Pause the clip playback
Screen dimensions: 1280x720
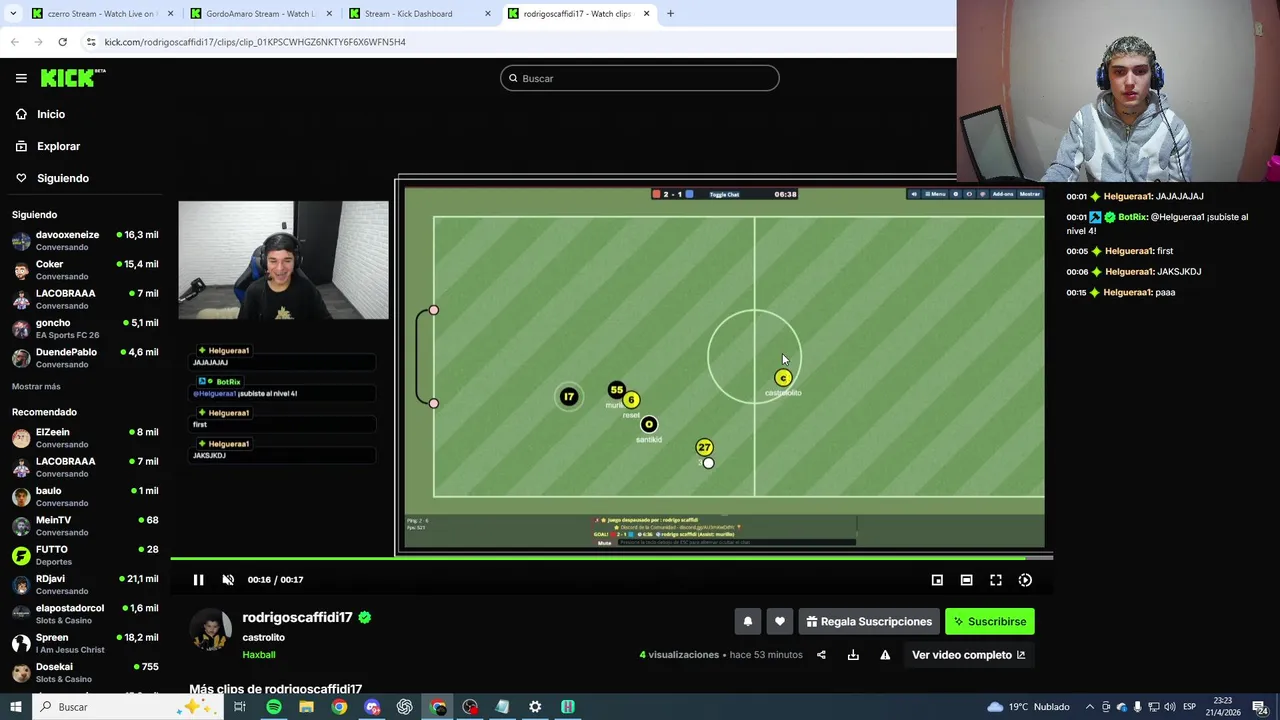click(x=198, y=580)
